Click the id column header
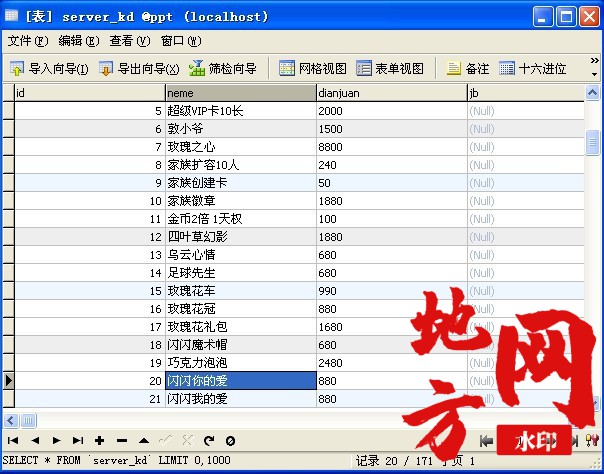Image resolution: width=604 pixels, height=474 pixels. (90, 93)
